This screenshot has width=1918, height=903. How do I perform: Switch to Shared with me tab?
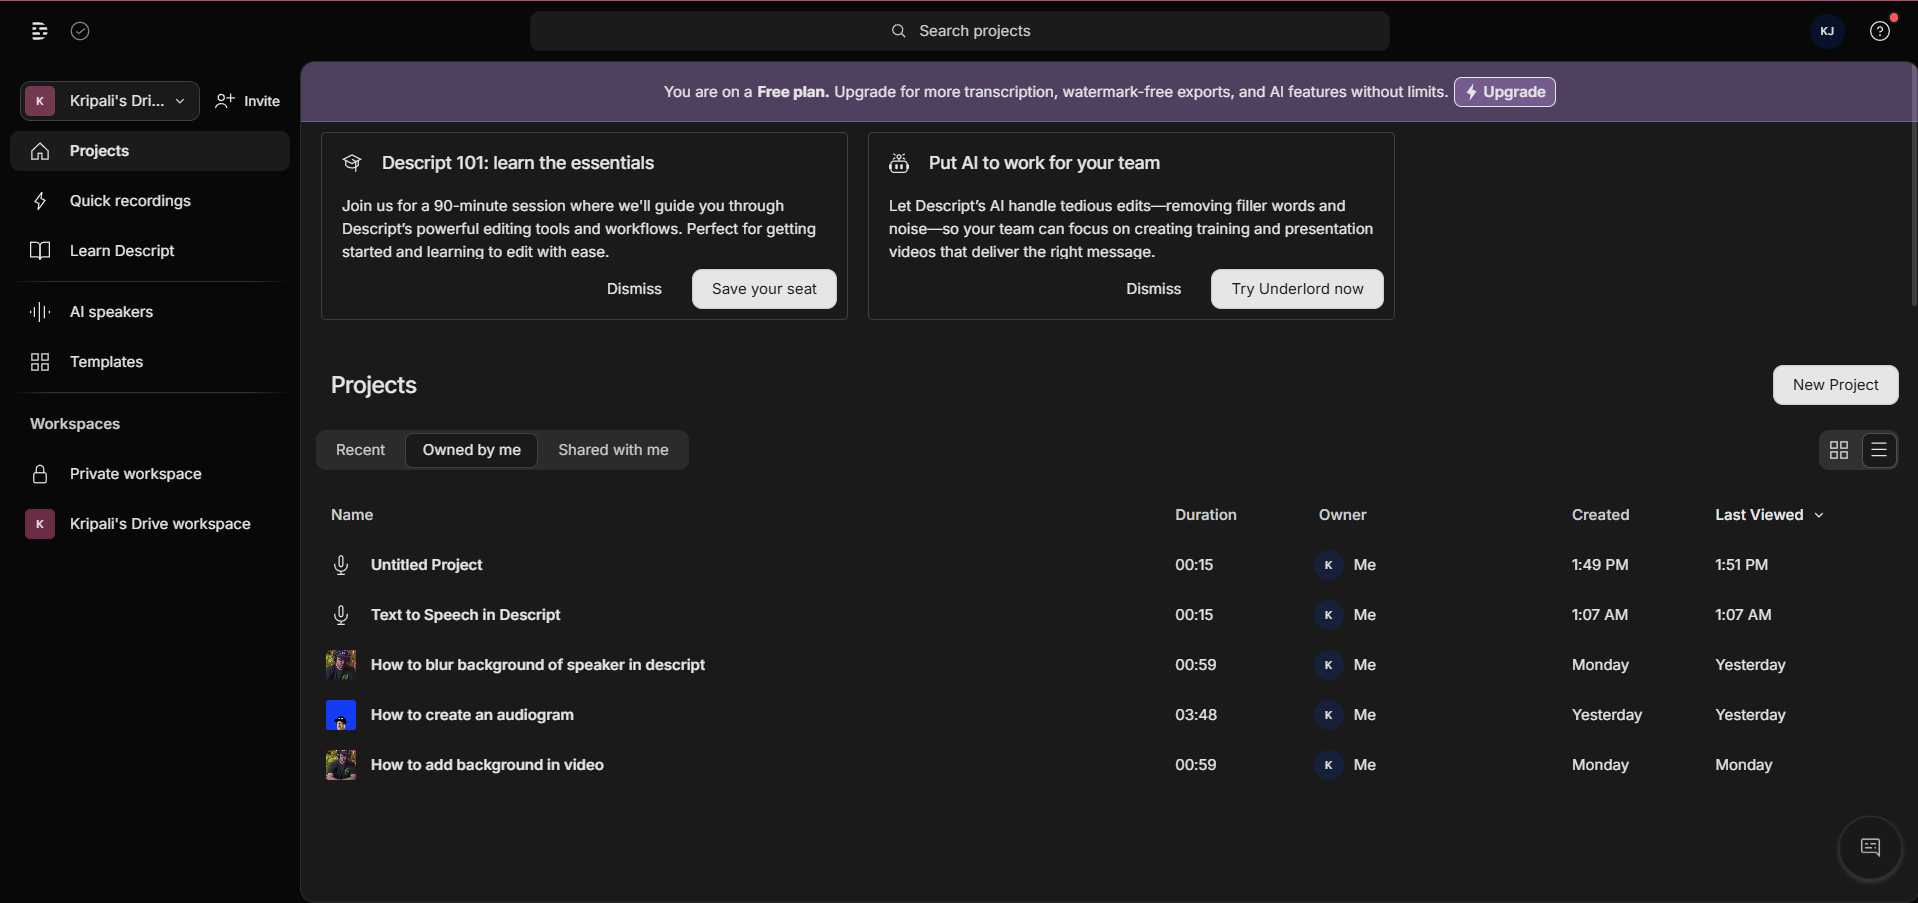[613, 450]
